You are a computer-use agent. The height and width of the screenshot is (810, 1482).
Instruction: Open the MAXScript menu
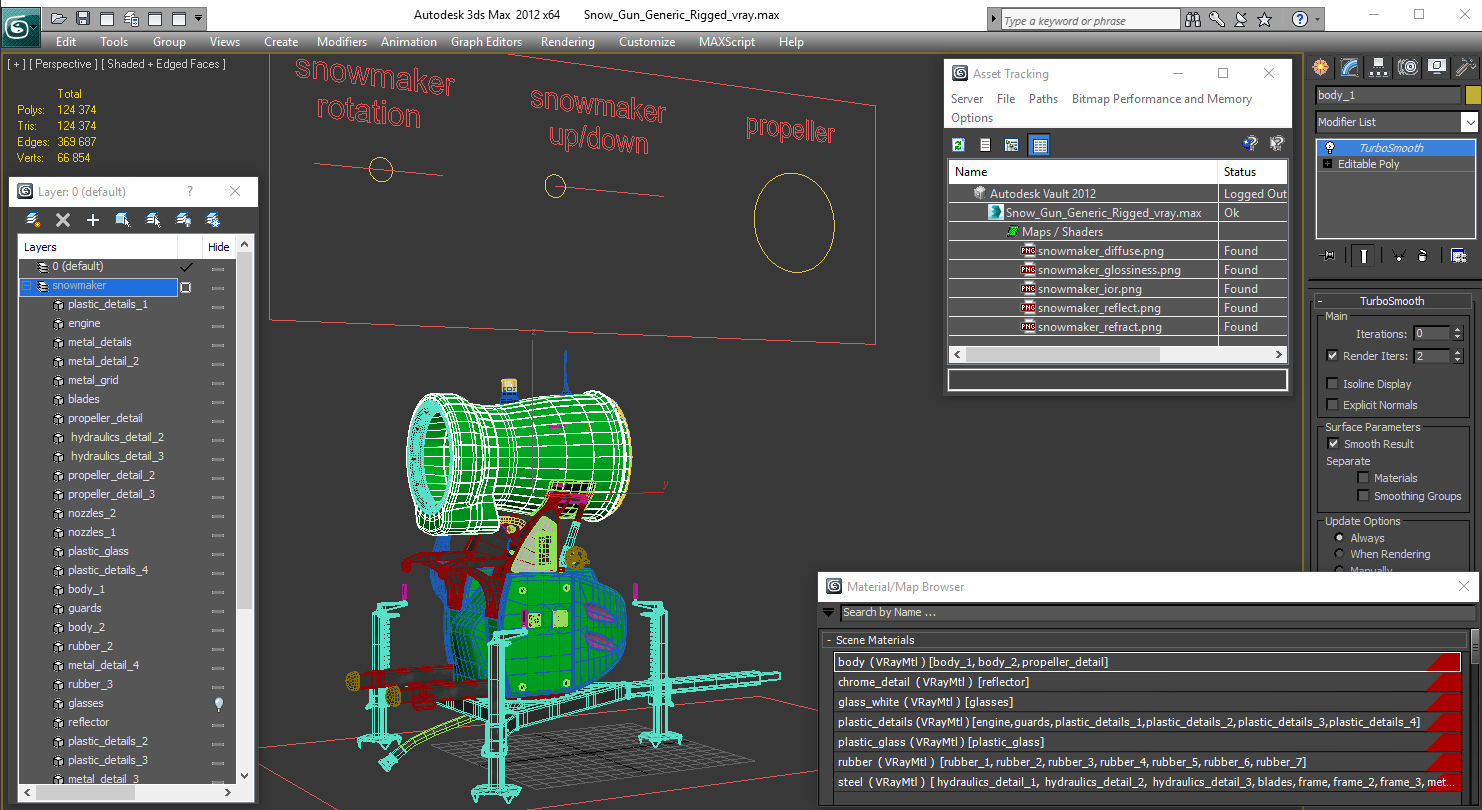[727, 42]
